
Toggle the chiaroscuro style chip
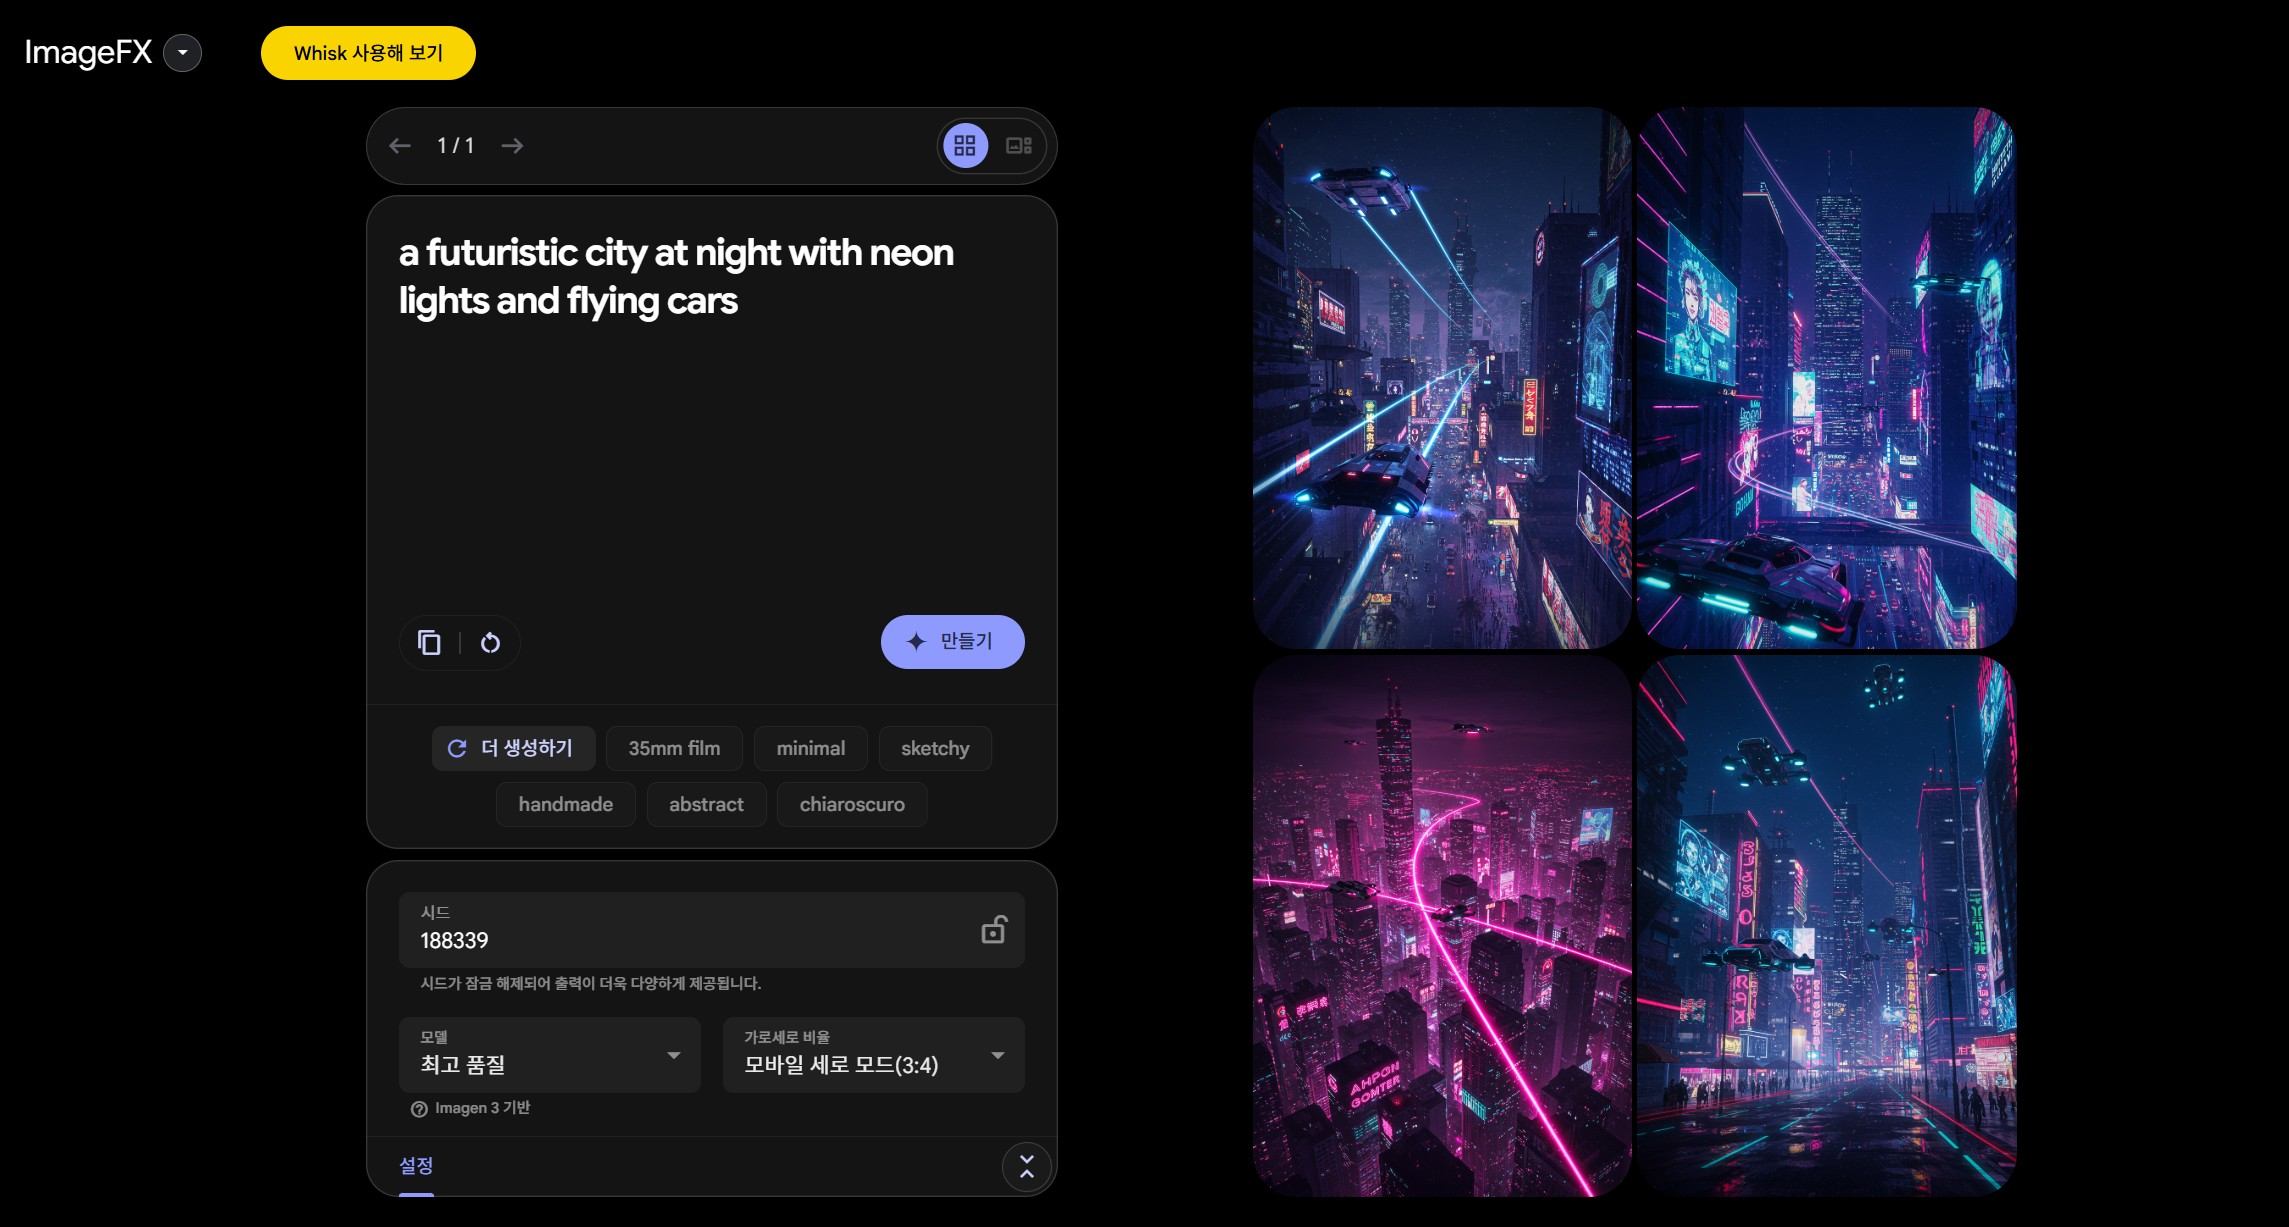pos(851,804)
